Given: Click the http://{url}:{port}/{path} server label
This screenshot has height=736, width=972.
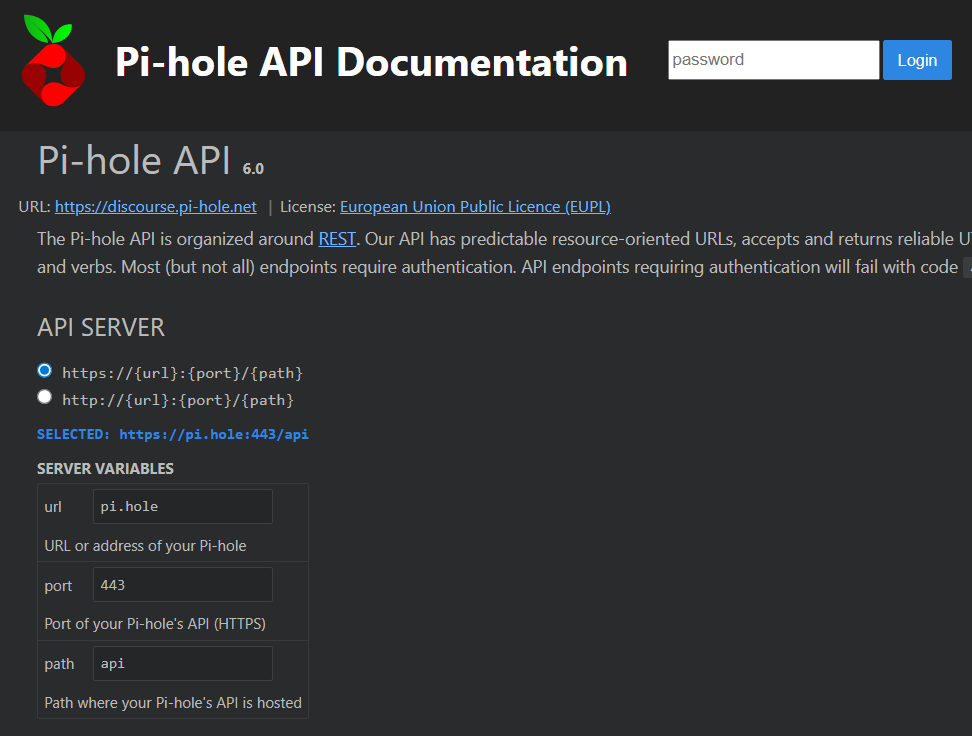Looking at the screenshot, I should coord(178,400).
